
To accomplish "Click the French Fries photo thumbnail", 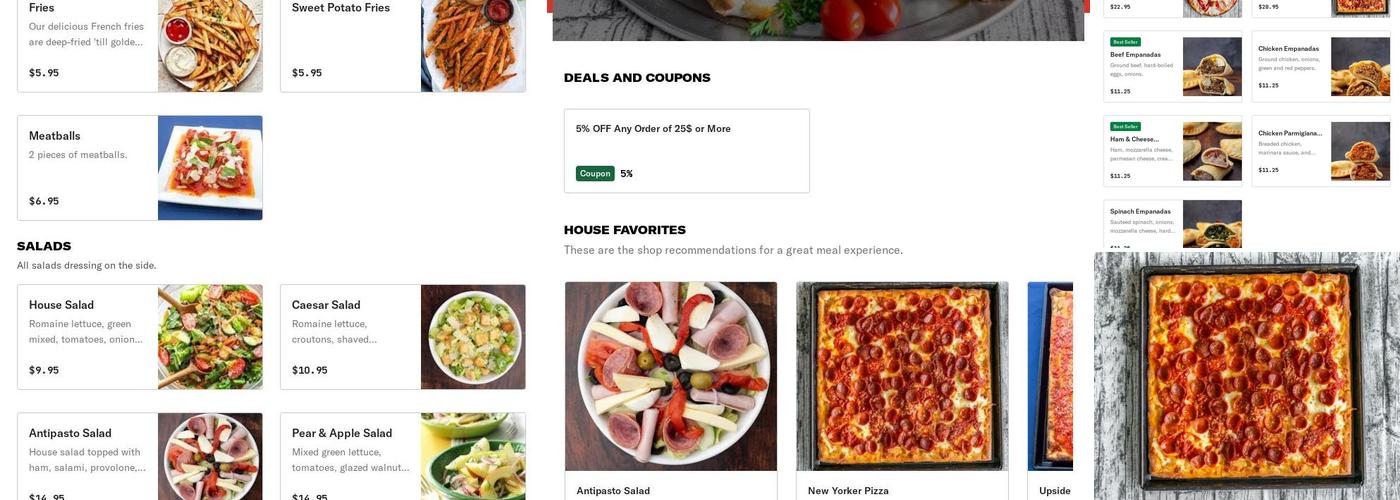I will (x=210, y=46).
